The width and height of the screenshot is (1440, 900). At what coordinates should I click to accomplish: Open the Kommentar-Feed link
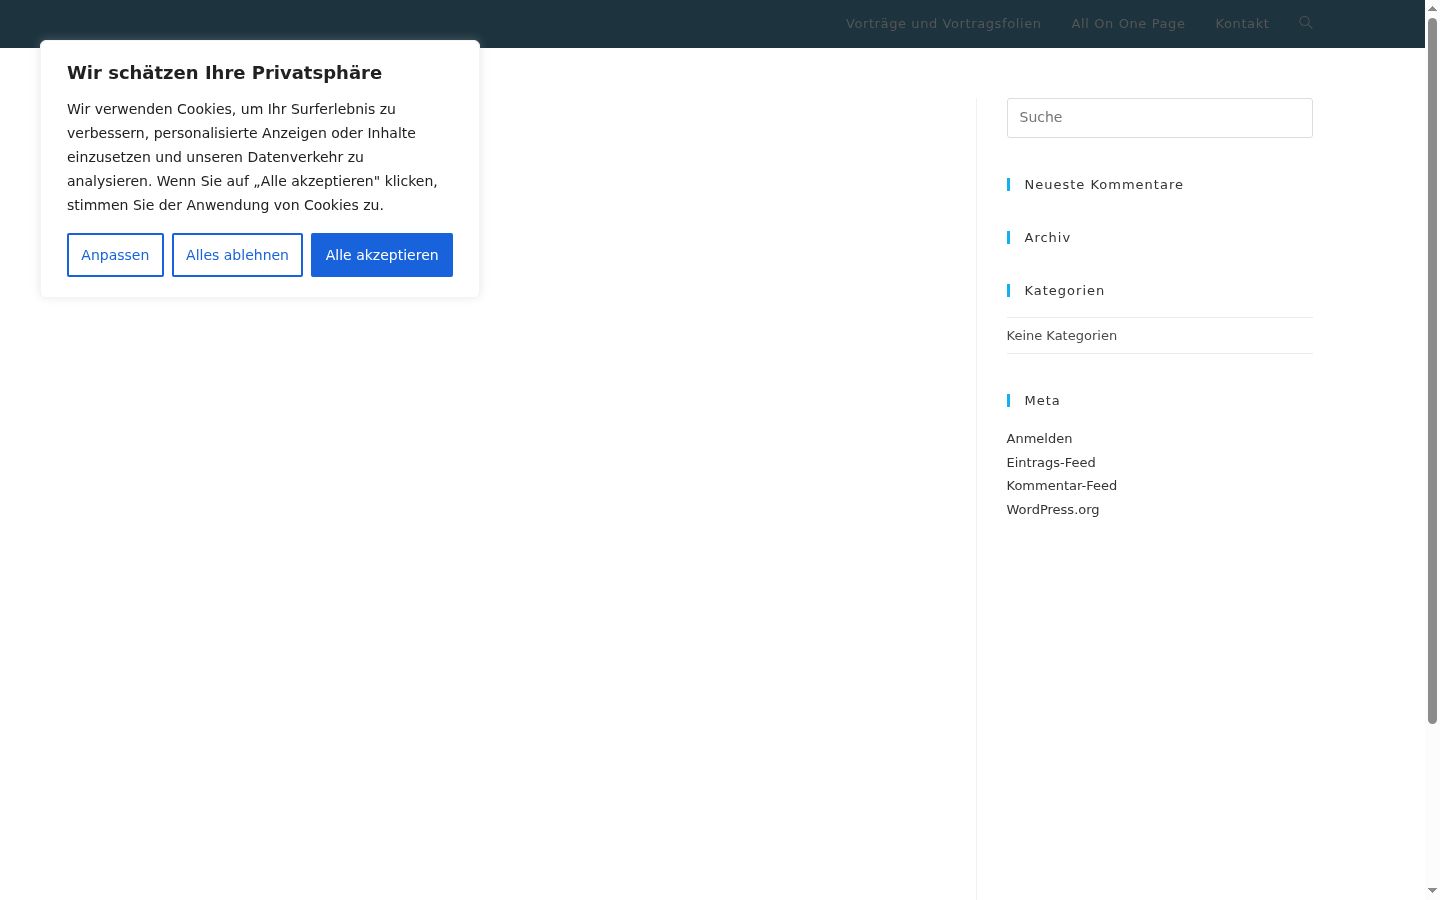point(1062,486)
